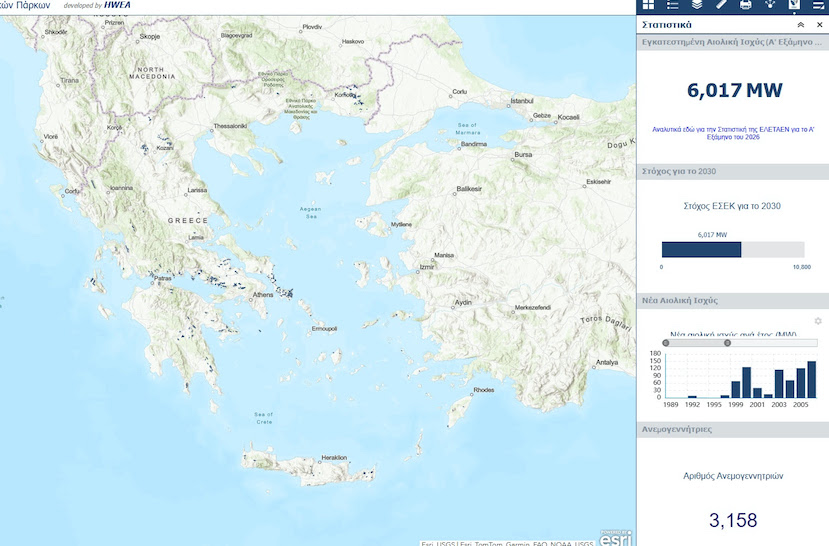
Task: Click the Thessaloniki label on the map
Action: (230, 126)
